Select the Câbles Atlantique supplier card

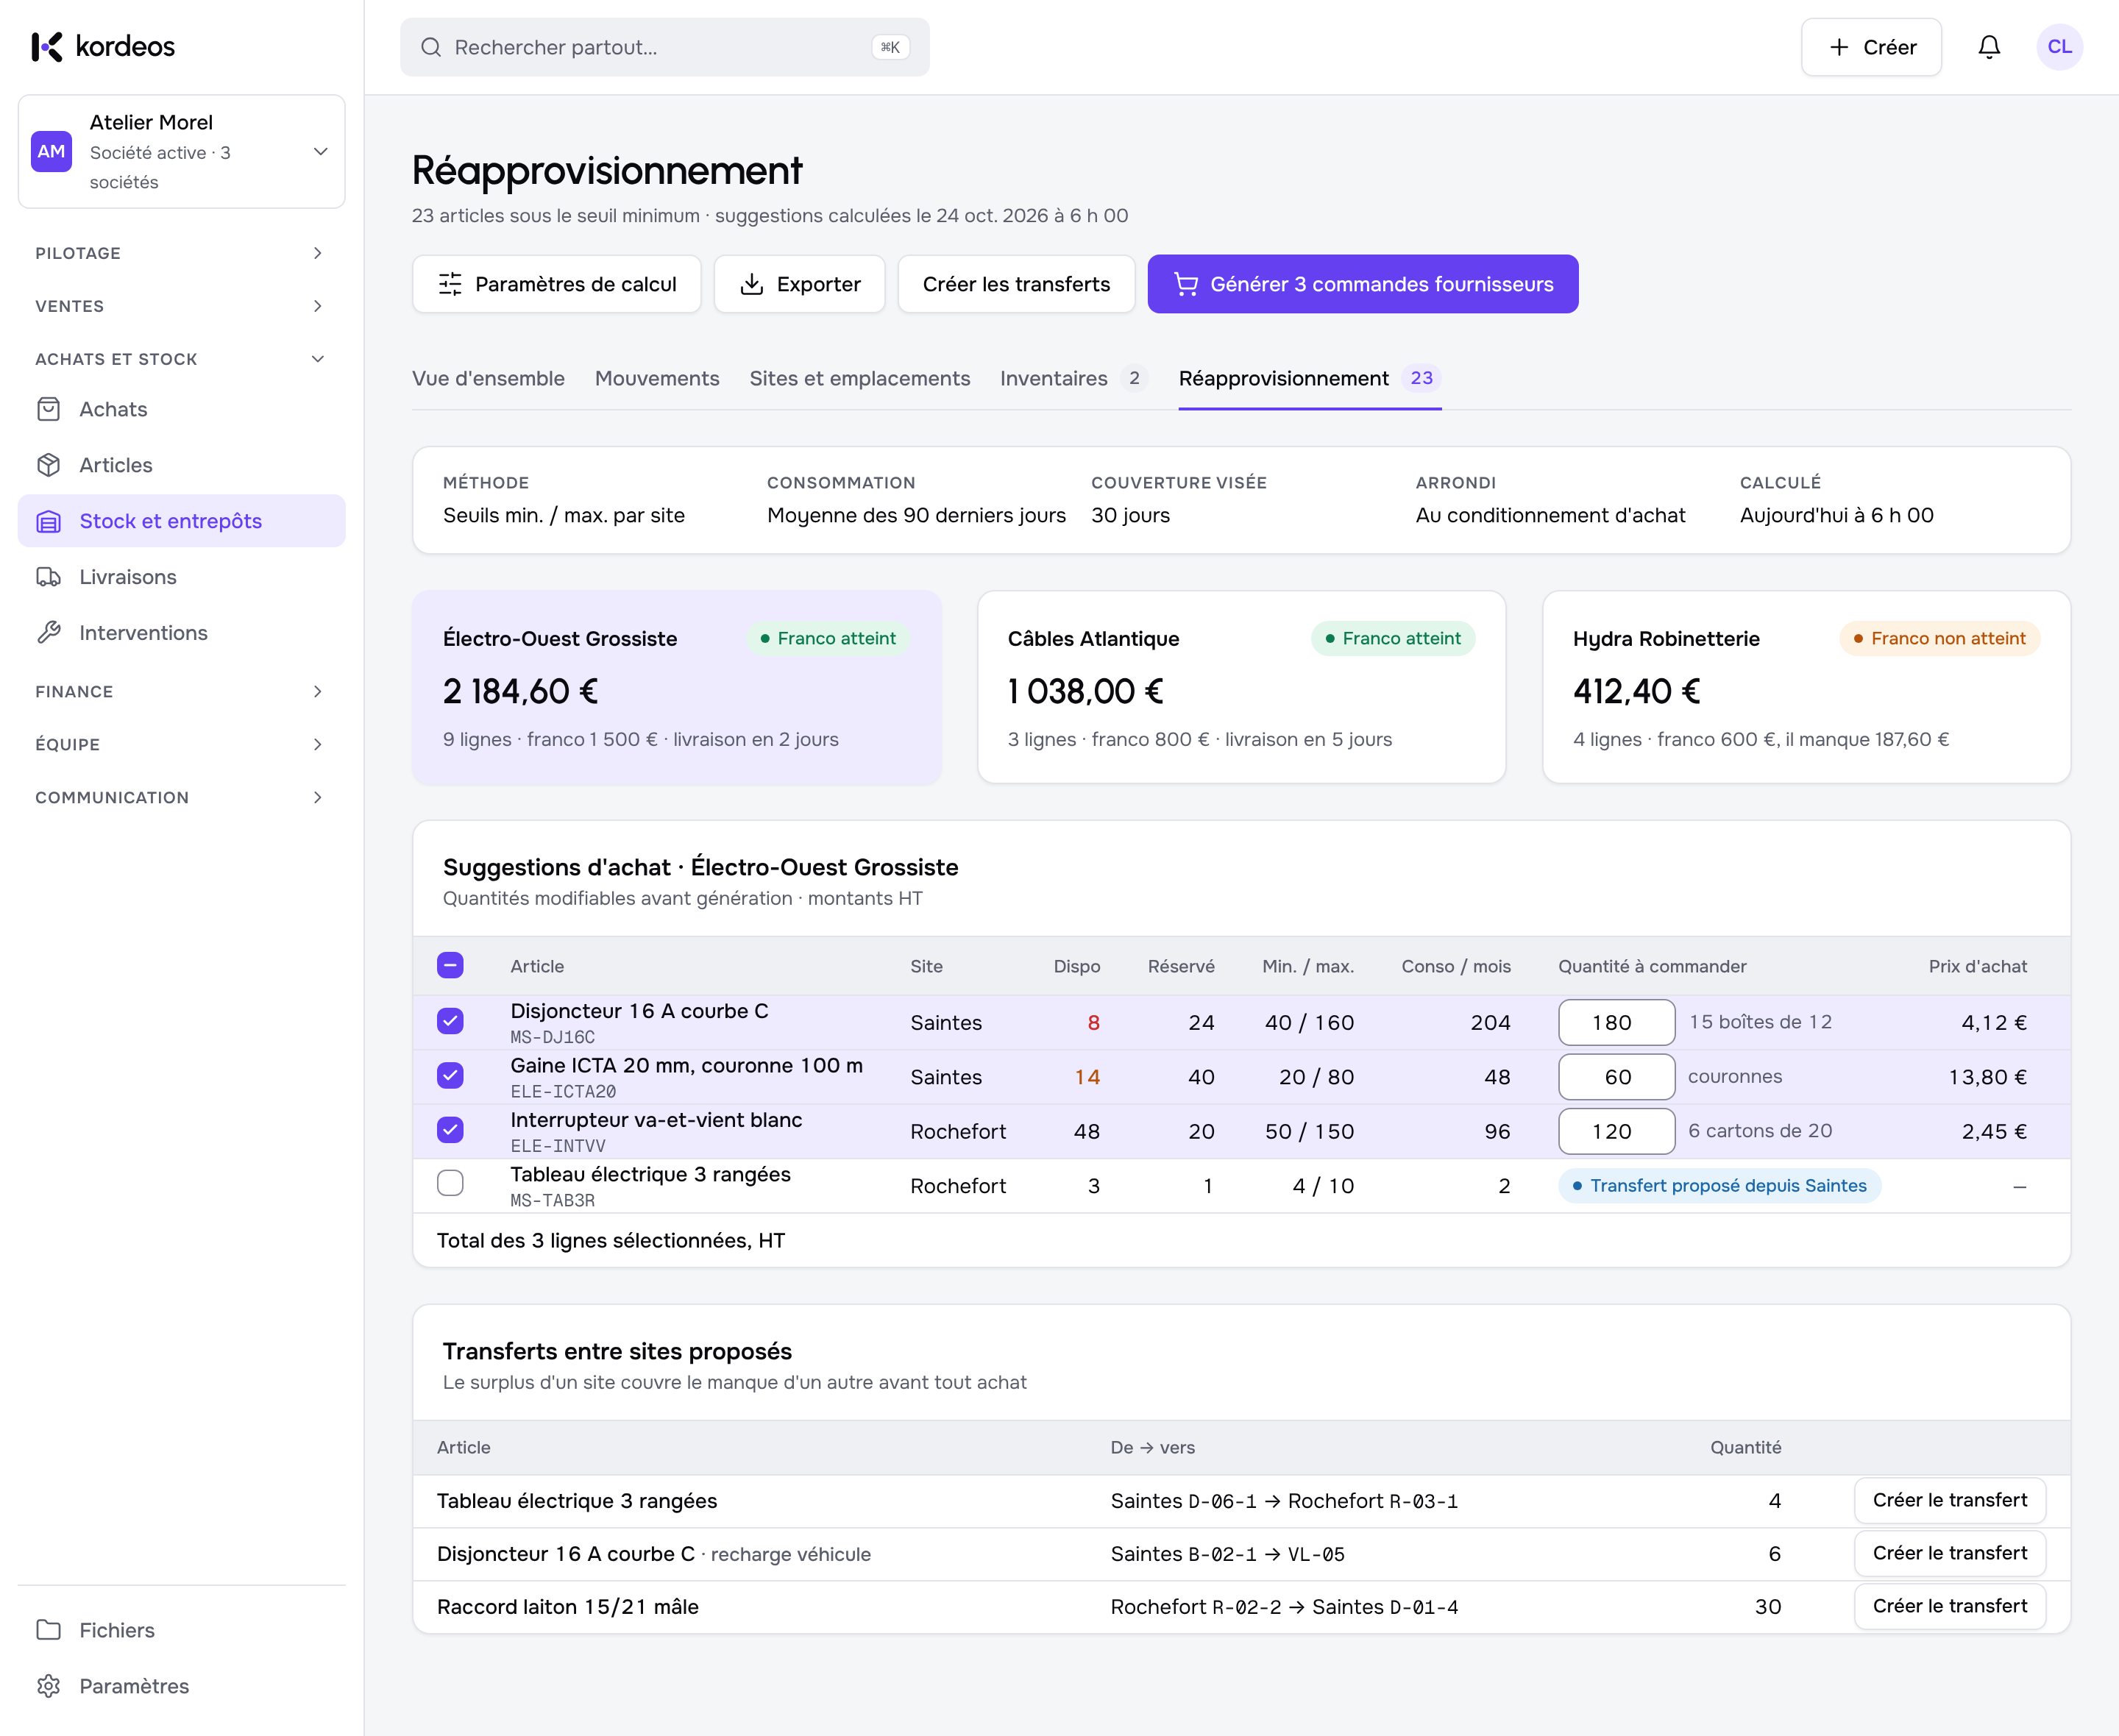(x=1241, y=687)
